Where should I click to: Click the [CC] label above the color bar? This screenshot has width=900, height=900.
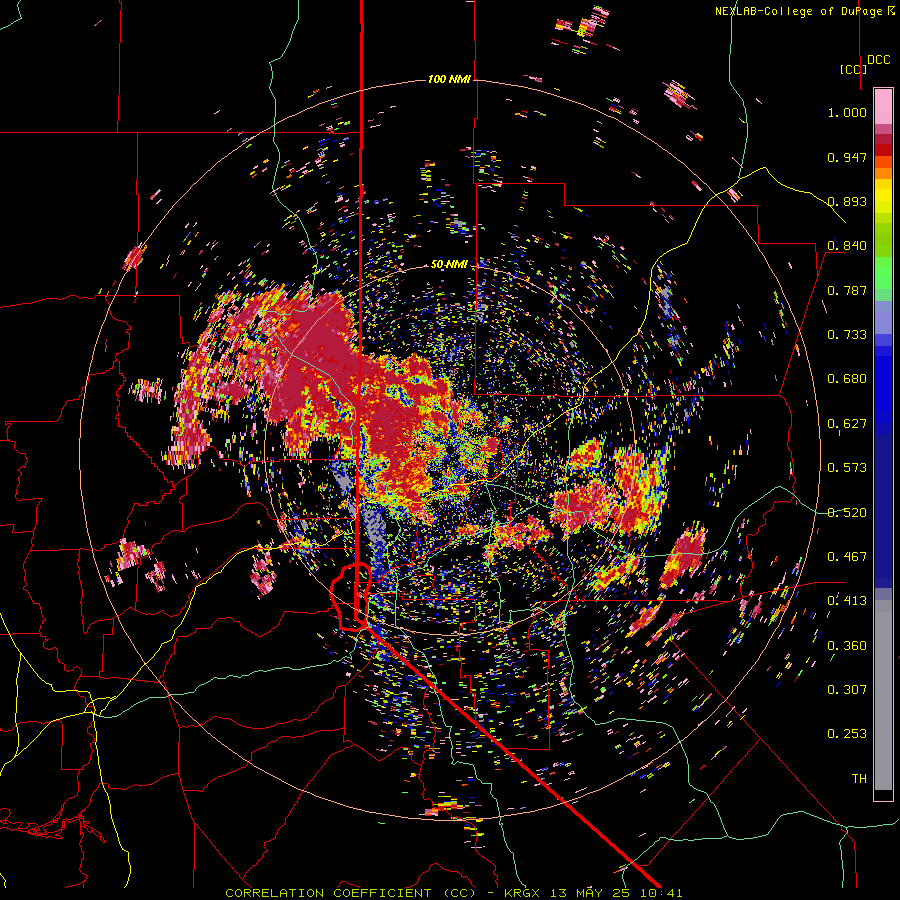click(853, 69)
